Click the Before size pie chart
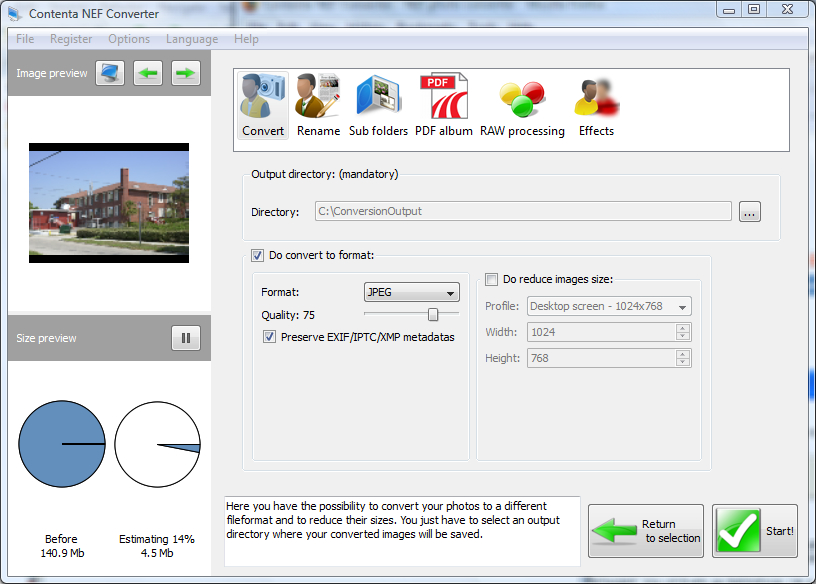This screenshot has width=816, height=584. click(x=62, y=444)
